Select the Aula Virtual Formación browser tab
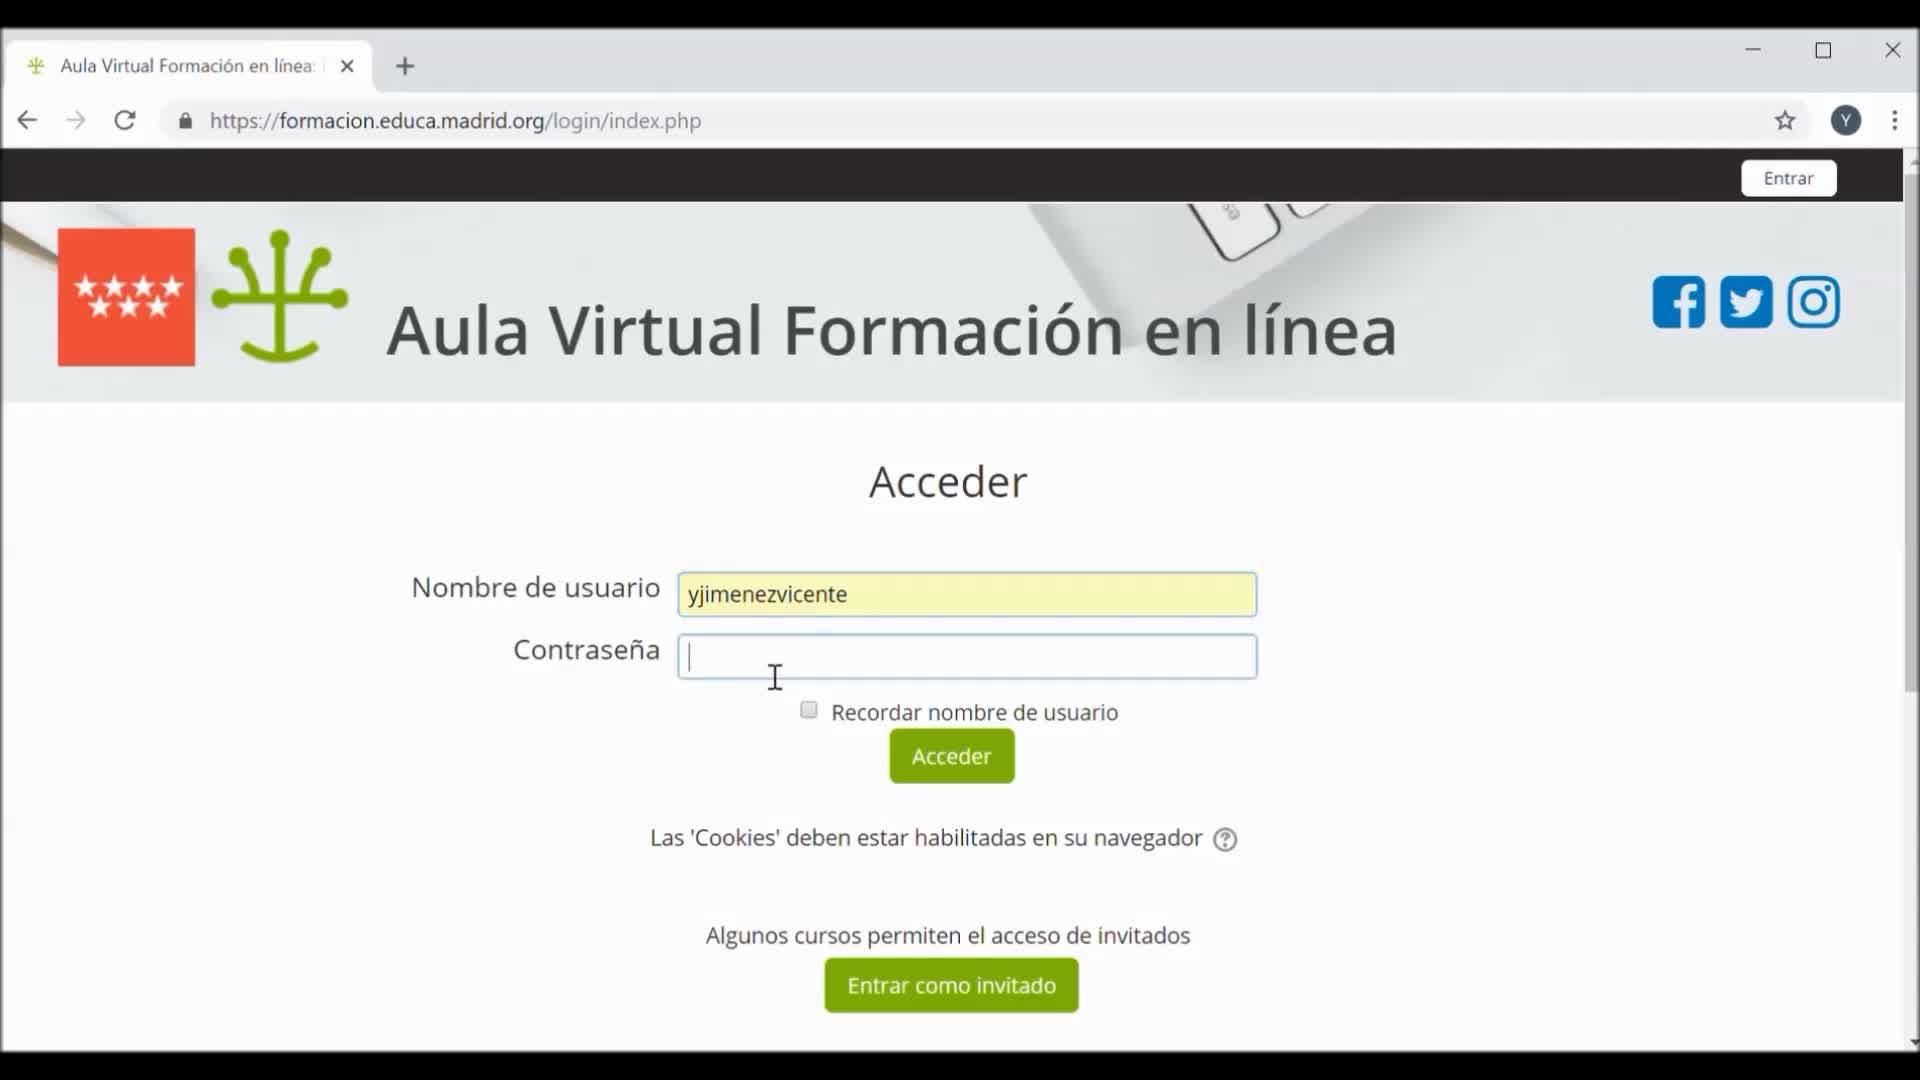Screen dimensions: 1920x1080 (187, 66)
